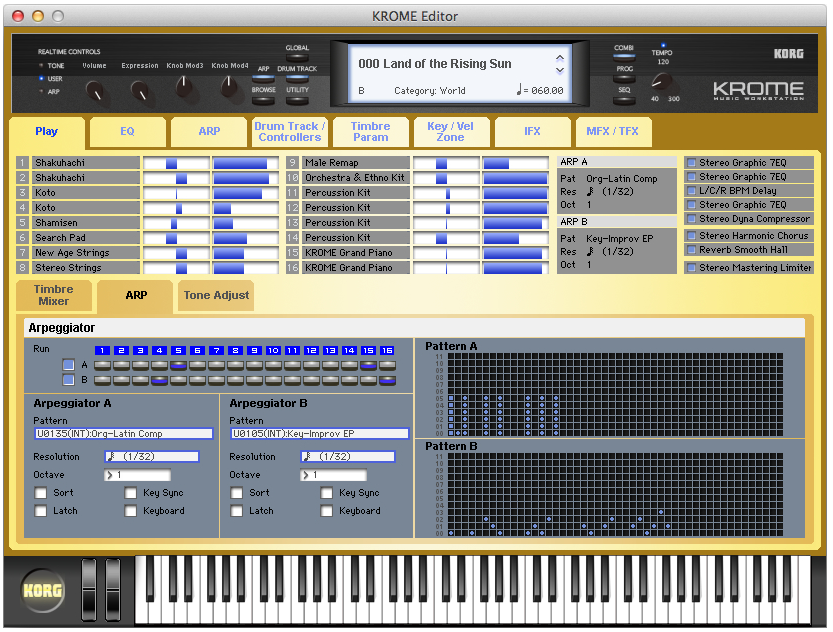Viewport: 833px width, 632px height.
Task: Click the right modulation wheel
Action: (x=113, y=590)
